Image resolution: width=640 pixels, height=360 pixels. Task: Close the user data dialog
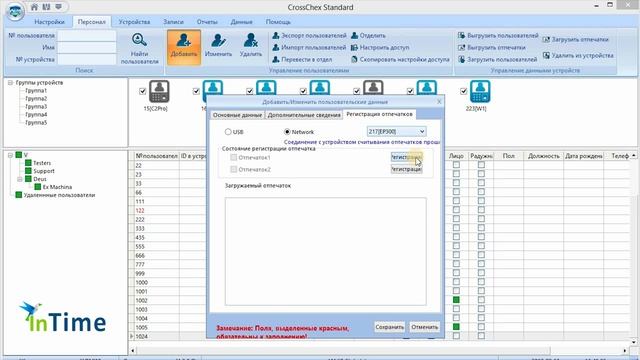(x=439, y=102)
